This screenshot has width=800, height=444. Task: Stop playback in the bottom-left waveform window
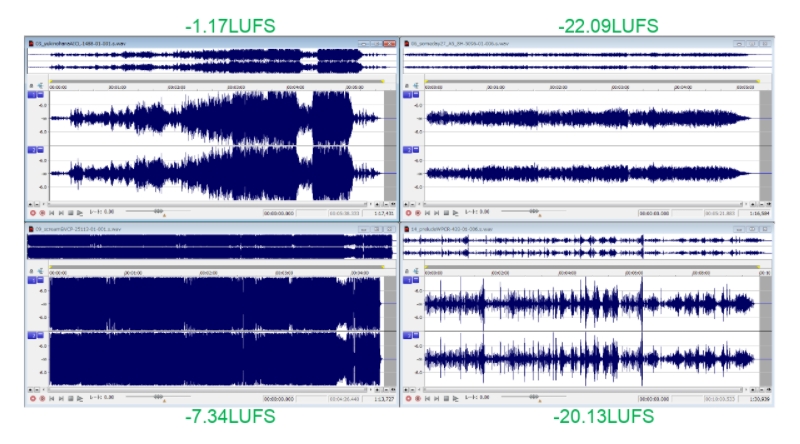pos(71,398)
